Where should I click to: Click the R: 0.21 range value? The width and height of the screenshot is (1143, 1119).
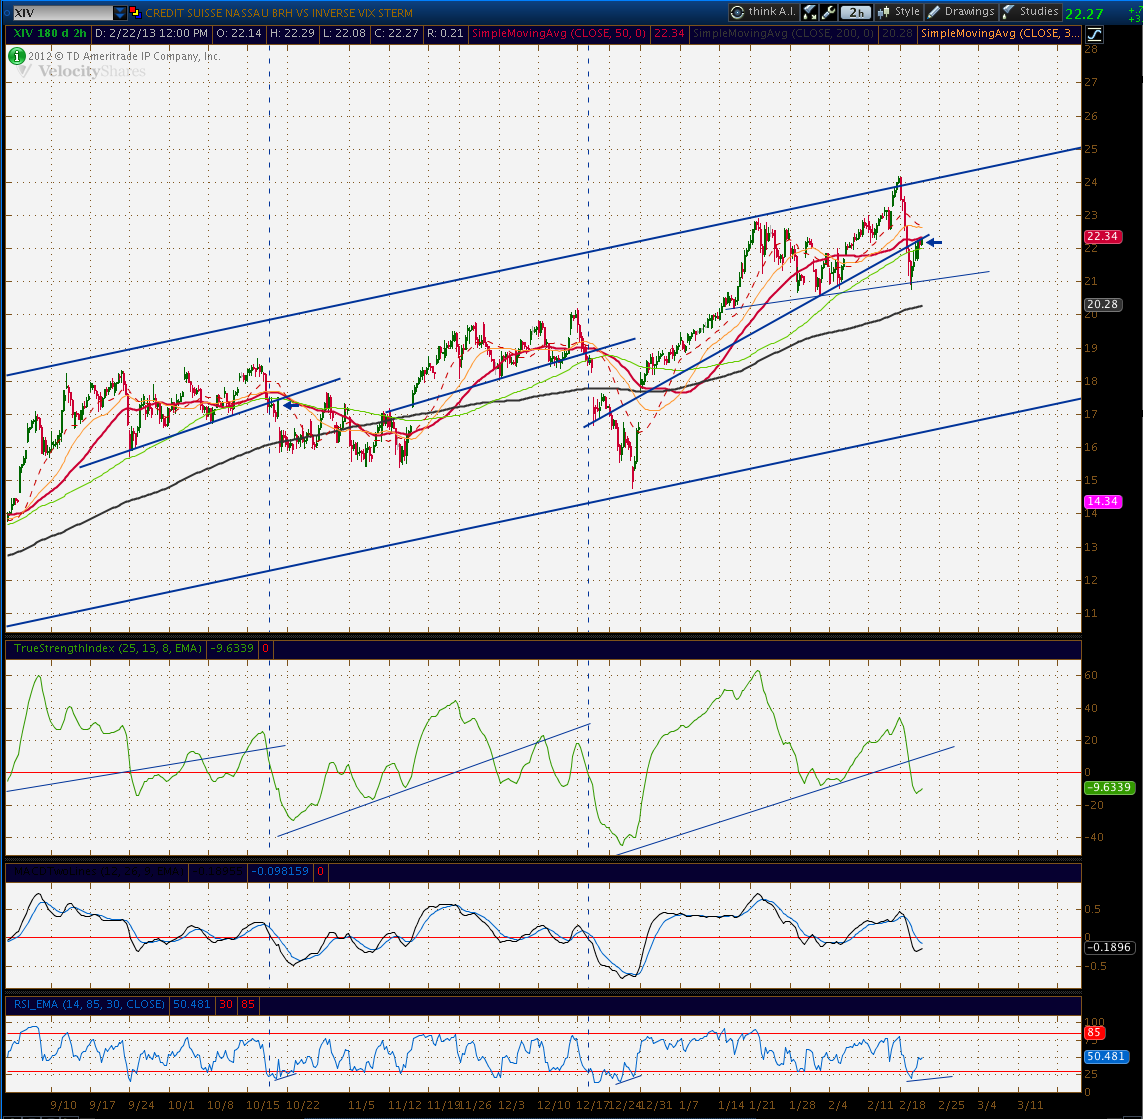(x=445, y=34)
